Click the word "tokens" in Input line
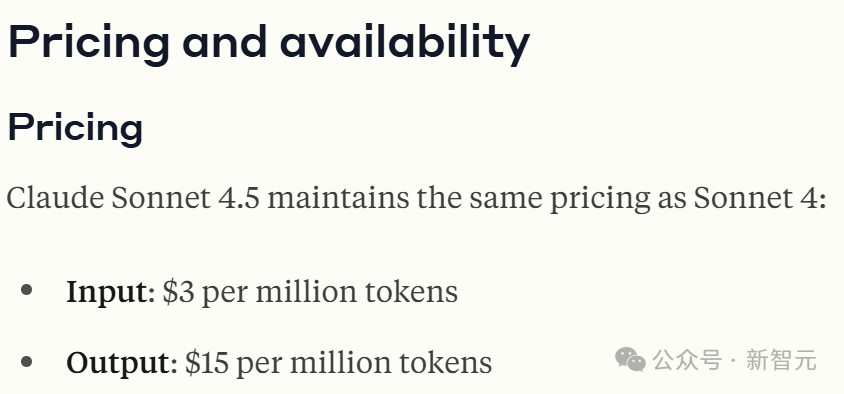This screenshot has height=394, width=844. click(x=412, y=292)
